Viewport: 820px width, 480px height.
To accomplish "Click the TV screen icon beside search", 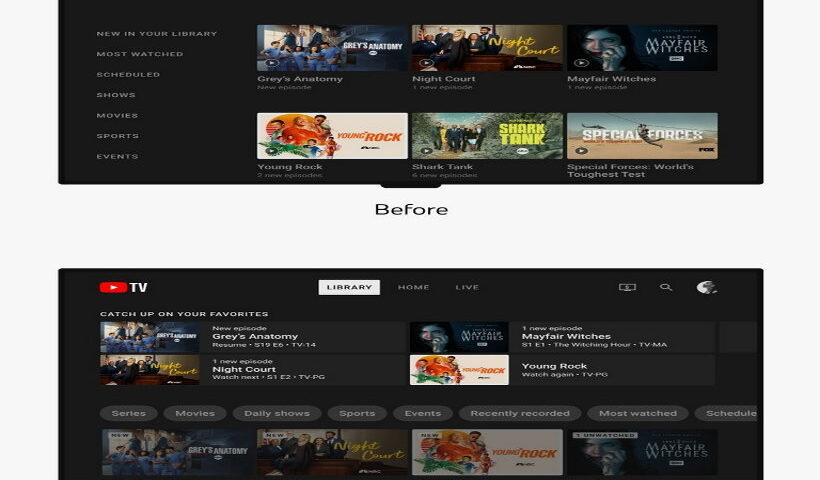I will coord(627,287).
